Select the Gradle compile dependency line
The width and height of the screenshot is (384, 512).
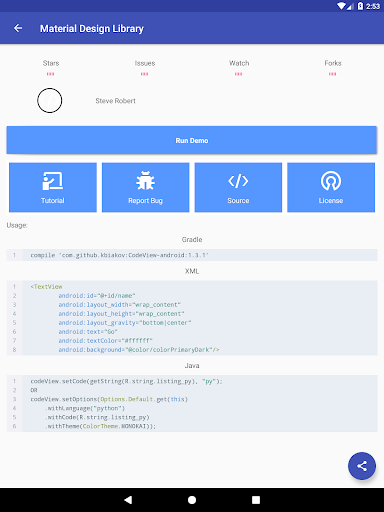[x=119, y=255]
